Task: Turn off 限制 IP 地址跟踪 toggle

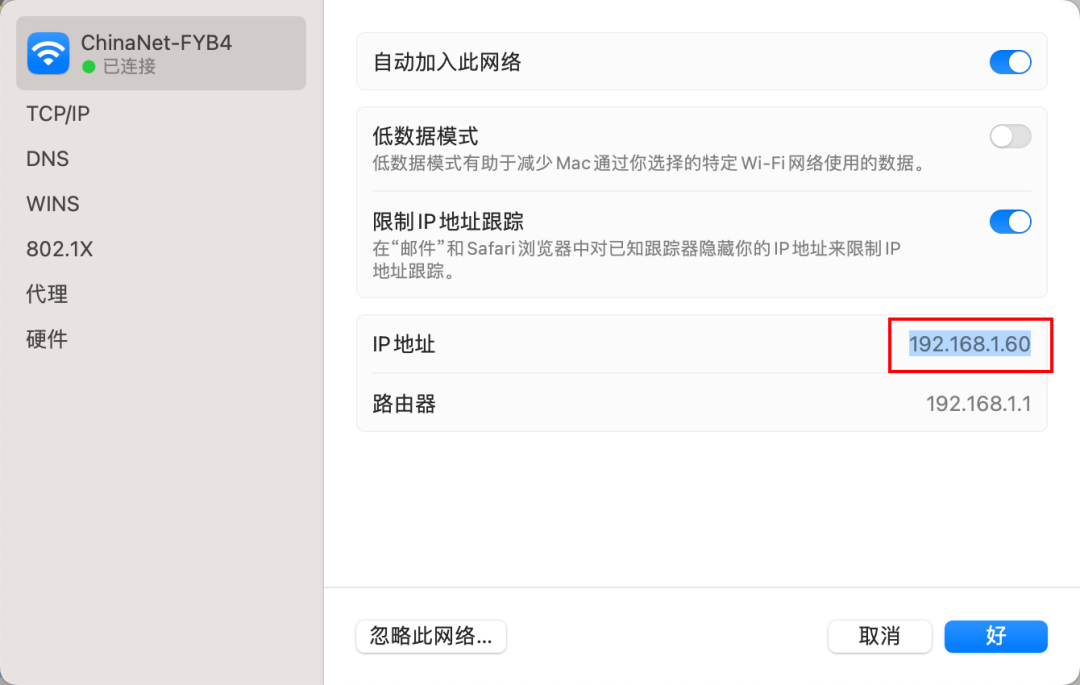Action: point(1010,222)
